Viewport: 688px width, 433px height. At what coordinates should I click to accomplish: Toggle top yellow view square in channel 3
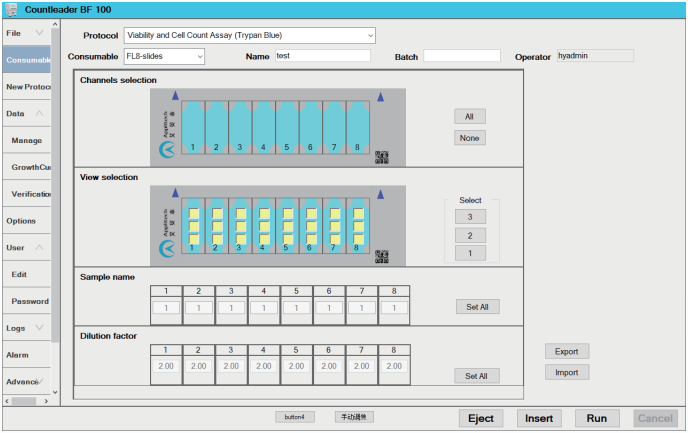point(241,213)
